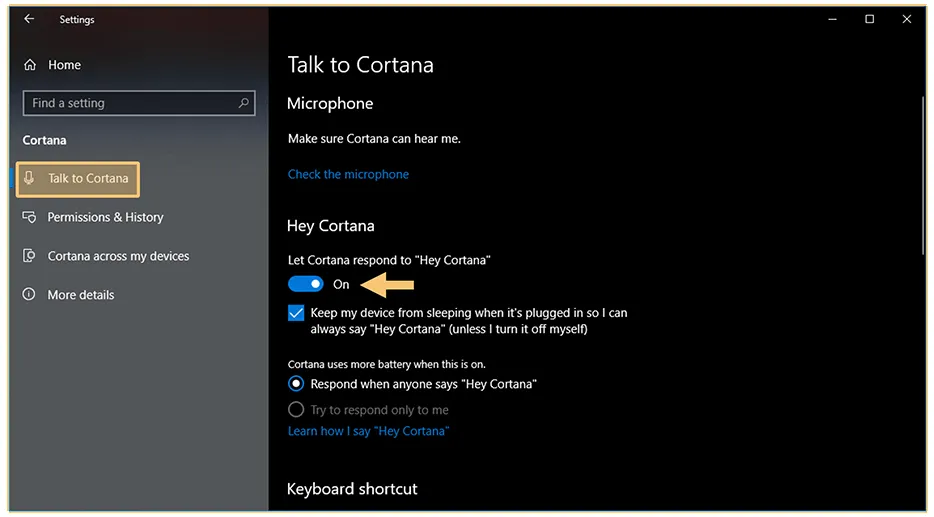This screenshot has width=934, height=517.
Task: Click the Microphone section heading
Action: pyautogui.click(x=330, y=104)
